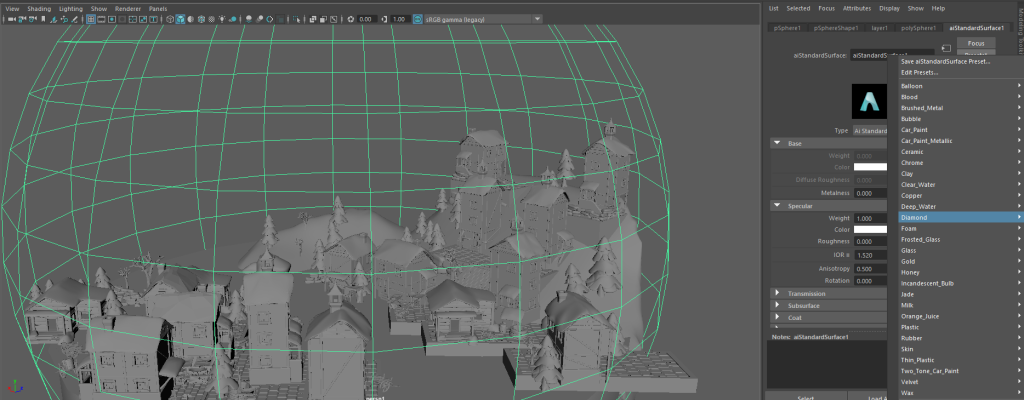Choose Edit Presets... menu entry

(920, 73)
